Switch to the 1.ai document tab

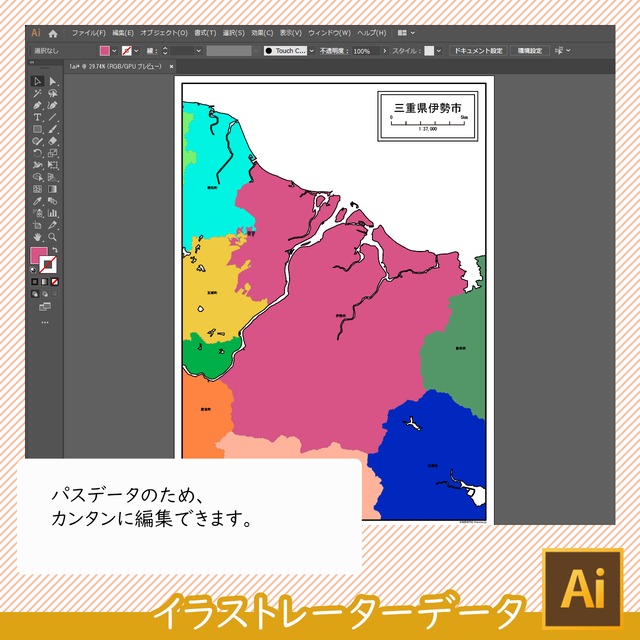tap(116, 66)
